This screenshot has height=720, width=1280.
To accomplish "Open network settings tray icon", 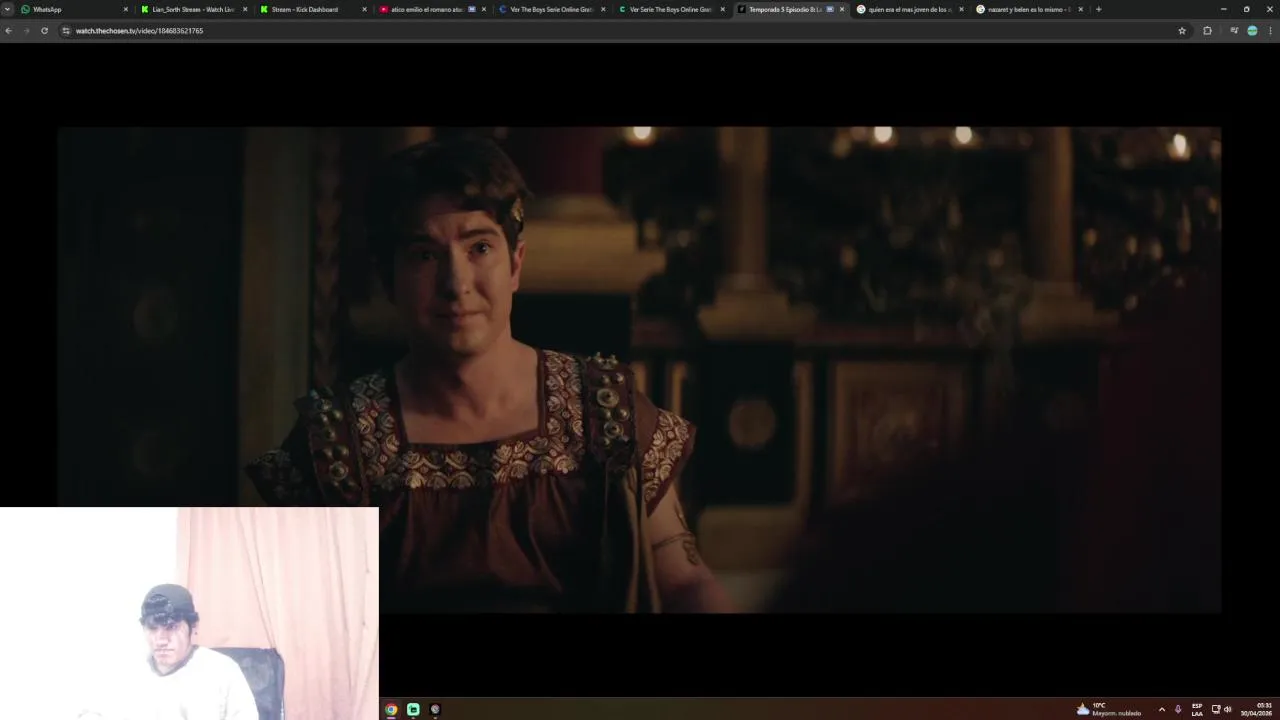I will pyautogui.click(x=1216, y=709).
